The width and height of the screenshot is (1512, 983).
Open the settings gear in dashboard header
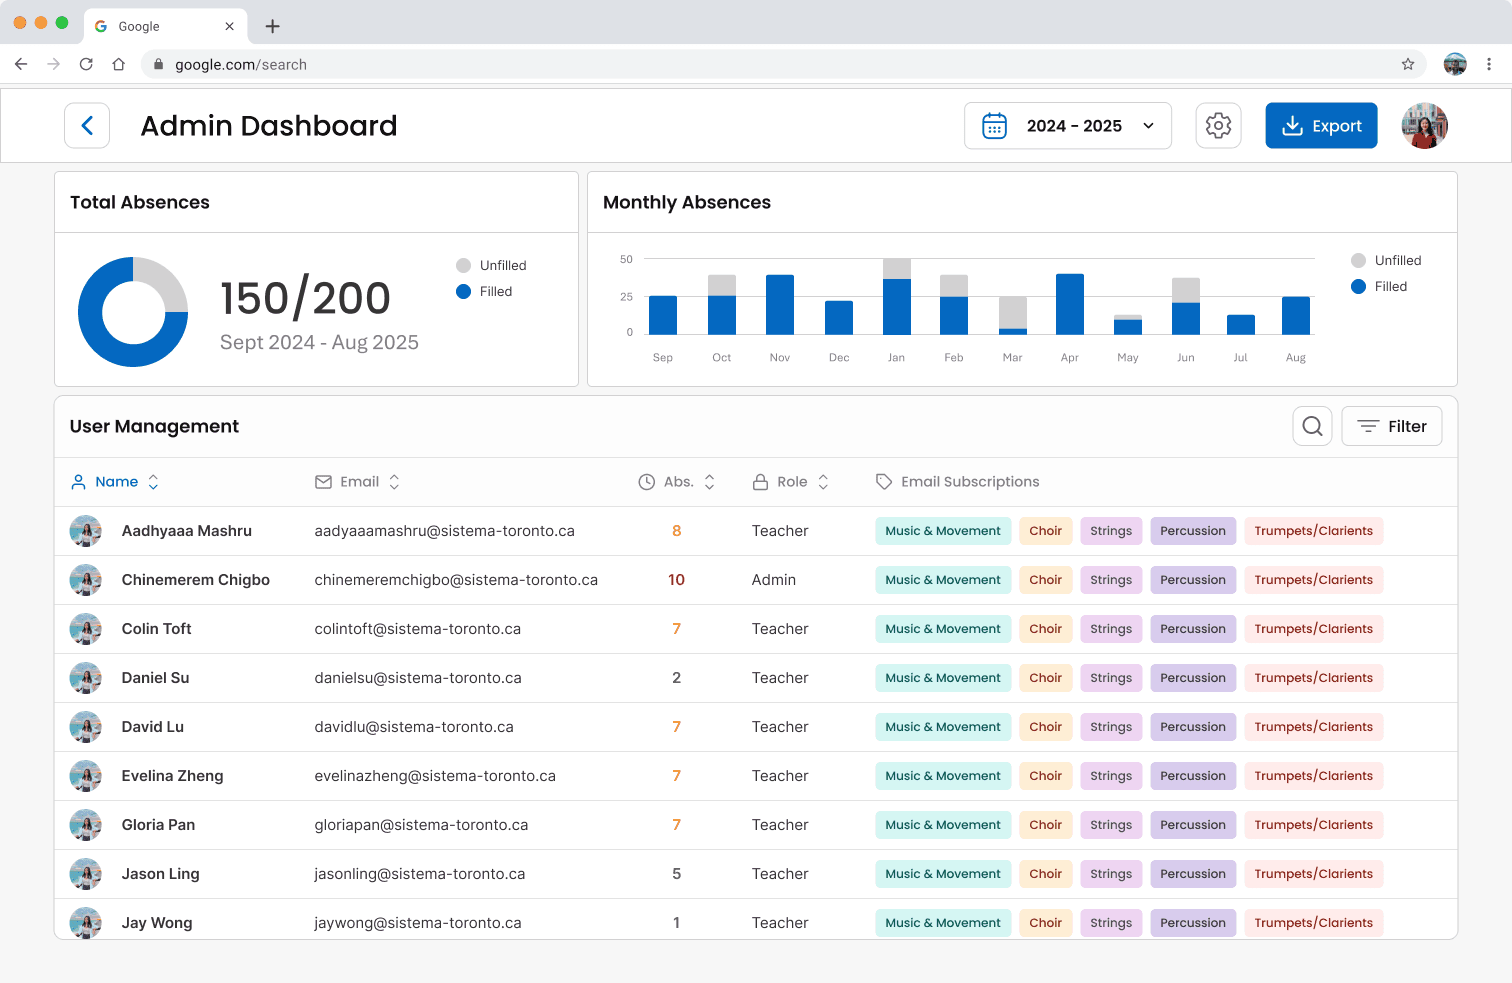[1218, 126]
